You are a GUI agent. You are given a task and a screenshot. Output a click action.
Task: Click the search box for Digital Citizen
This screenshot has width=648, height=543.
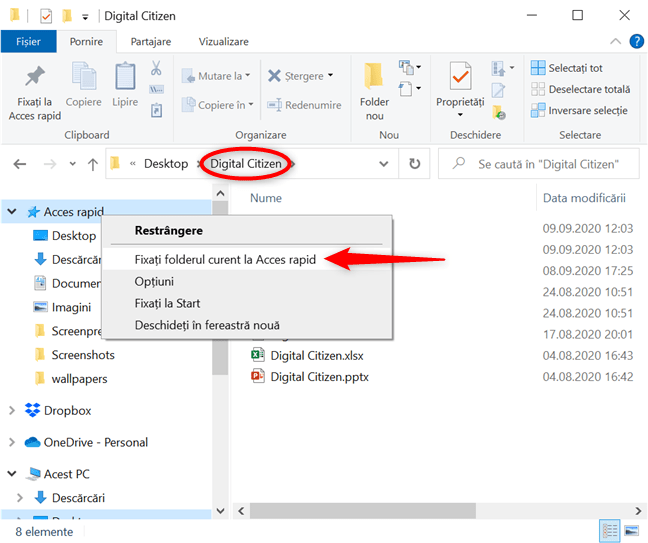click(538, 164)
